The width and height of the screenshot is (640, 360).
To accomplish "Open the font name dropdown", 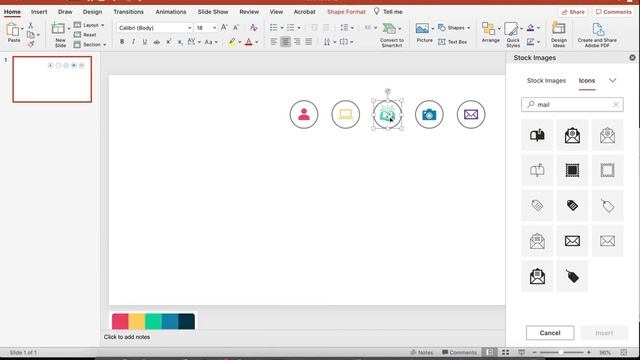I will coord(189,28).
